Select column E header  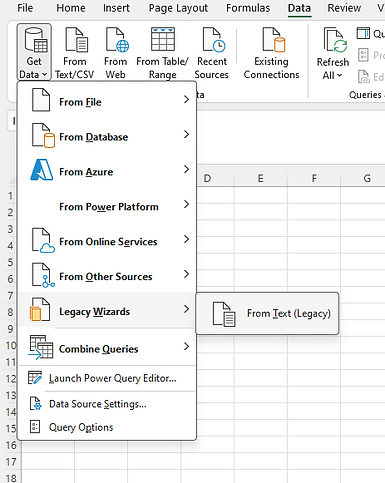[261, 178]
